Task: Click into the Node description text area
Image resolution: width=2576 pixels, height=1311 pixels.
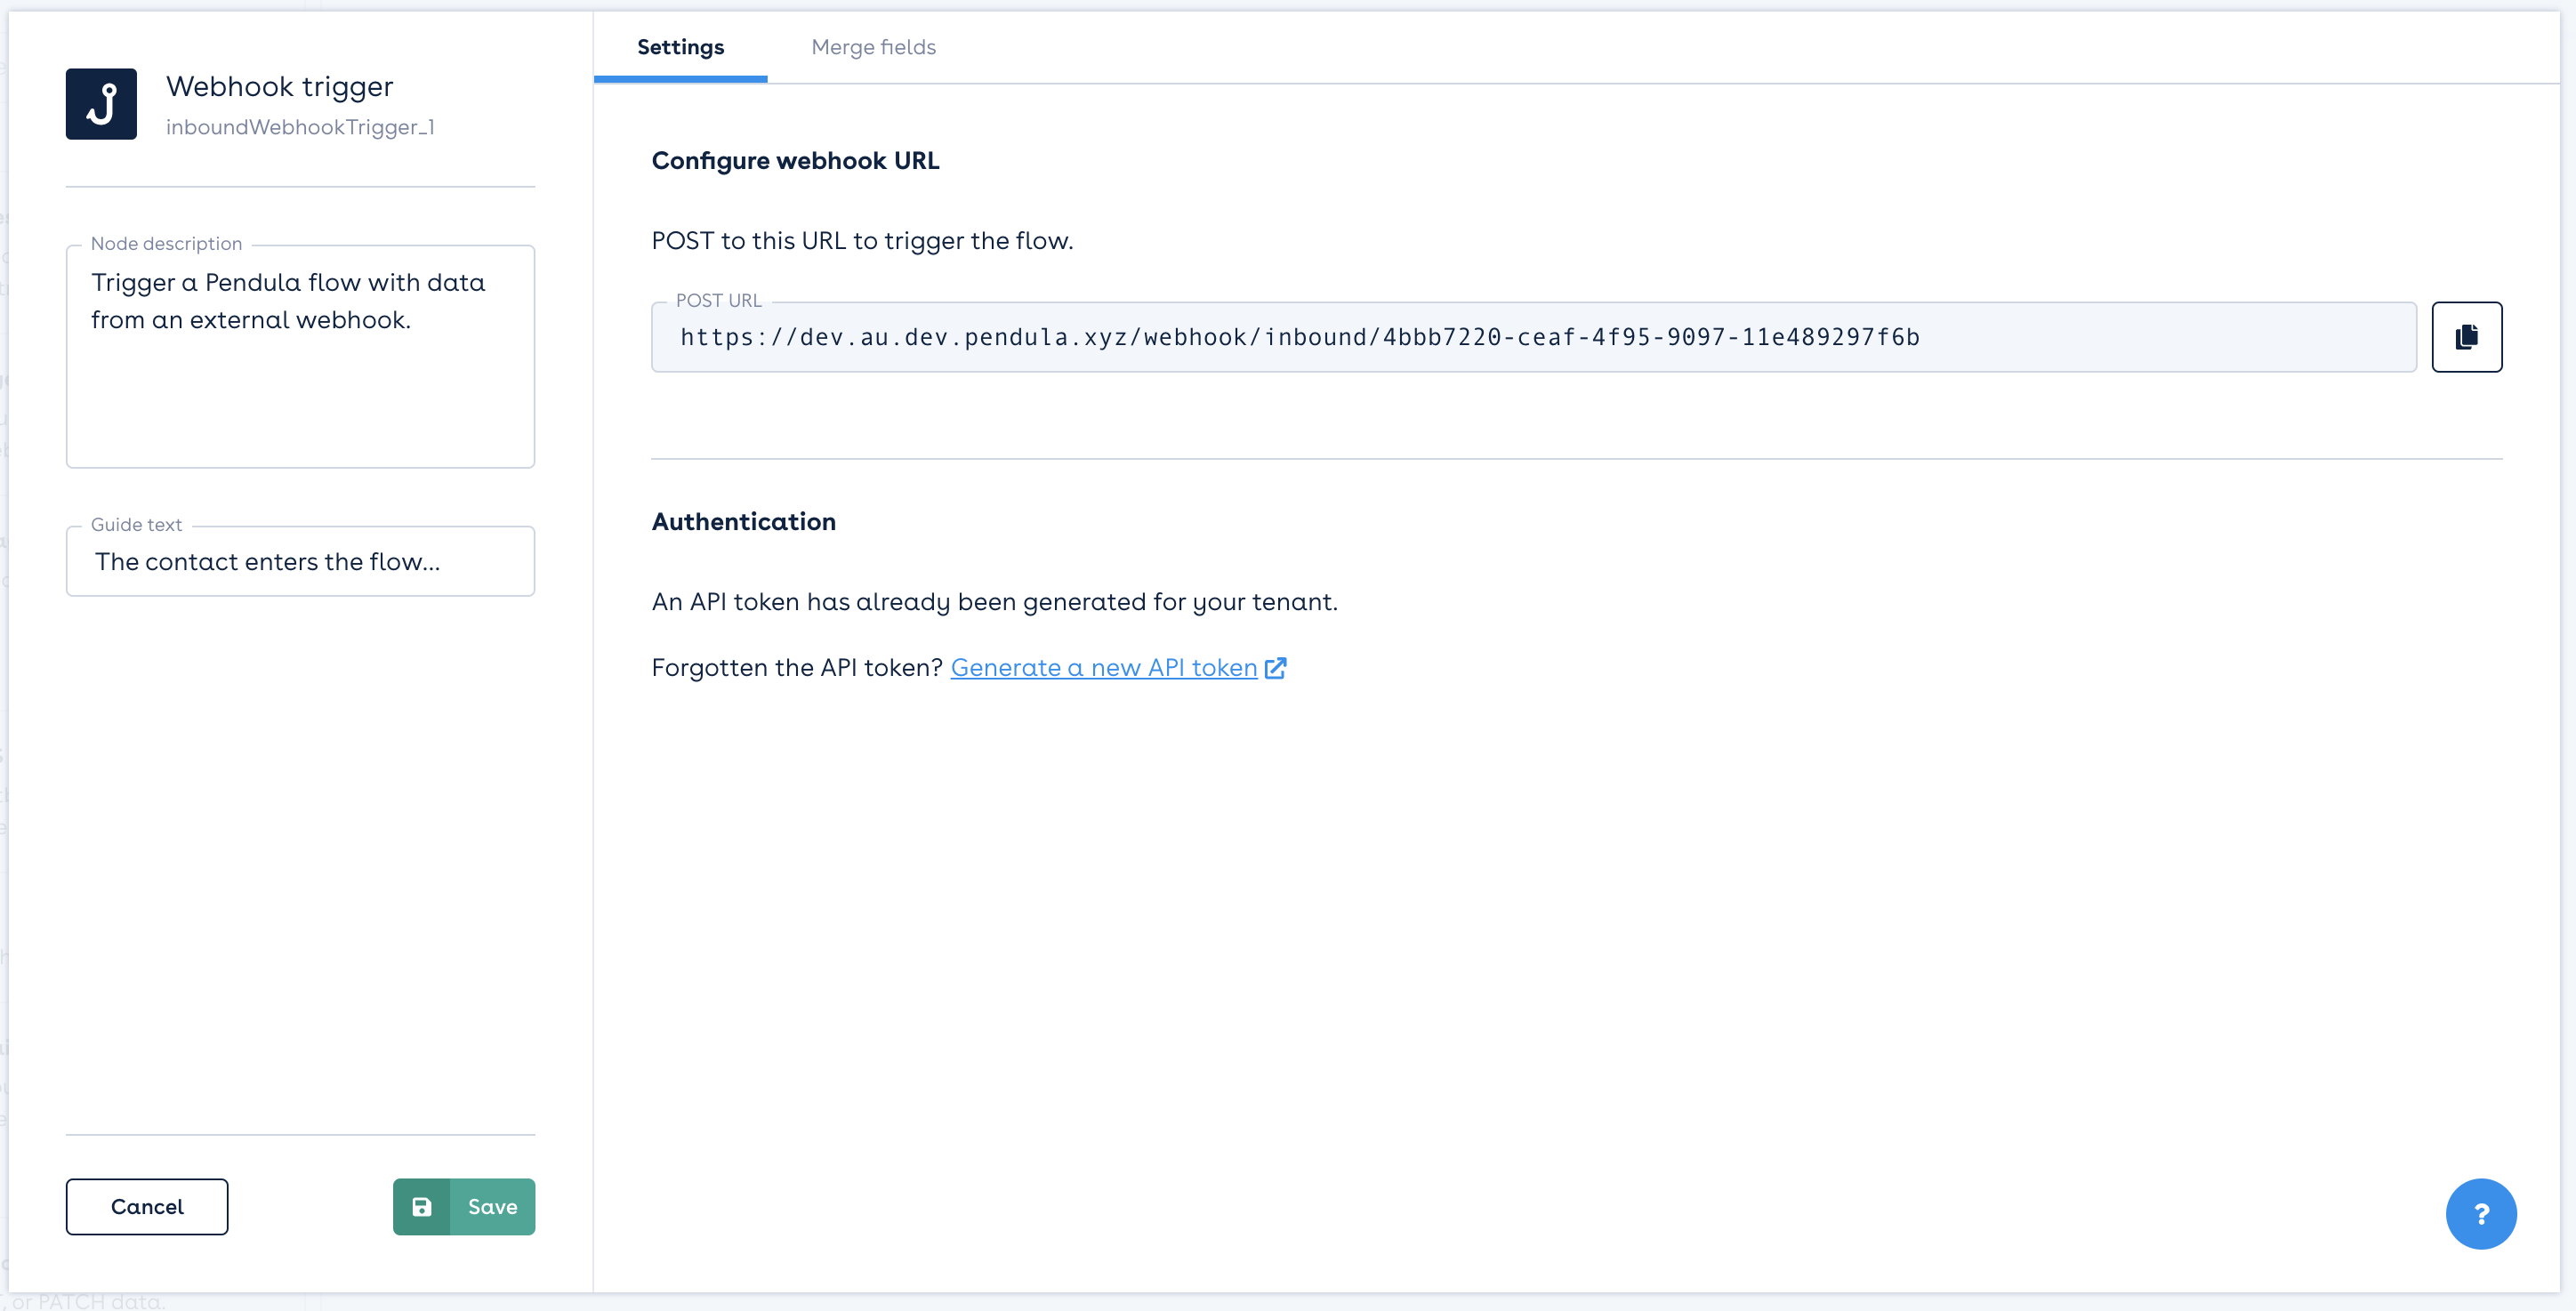Action: (x=300, y=380)
